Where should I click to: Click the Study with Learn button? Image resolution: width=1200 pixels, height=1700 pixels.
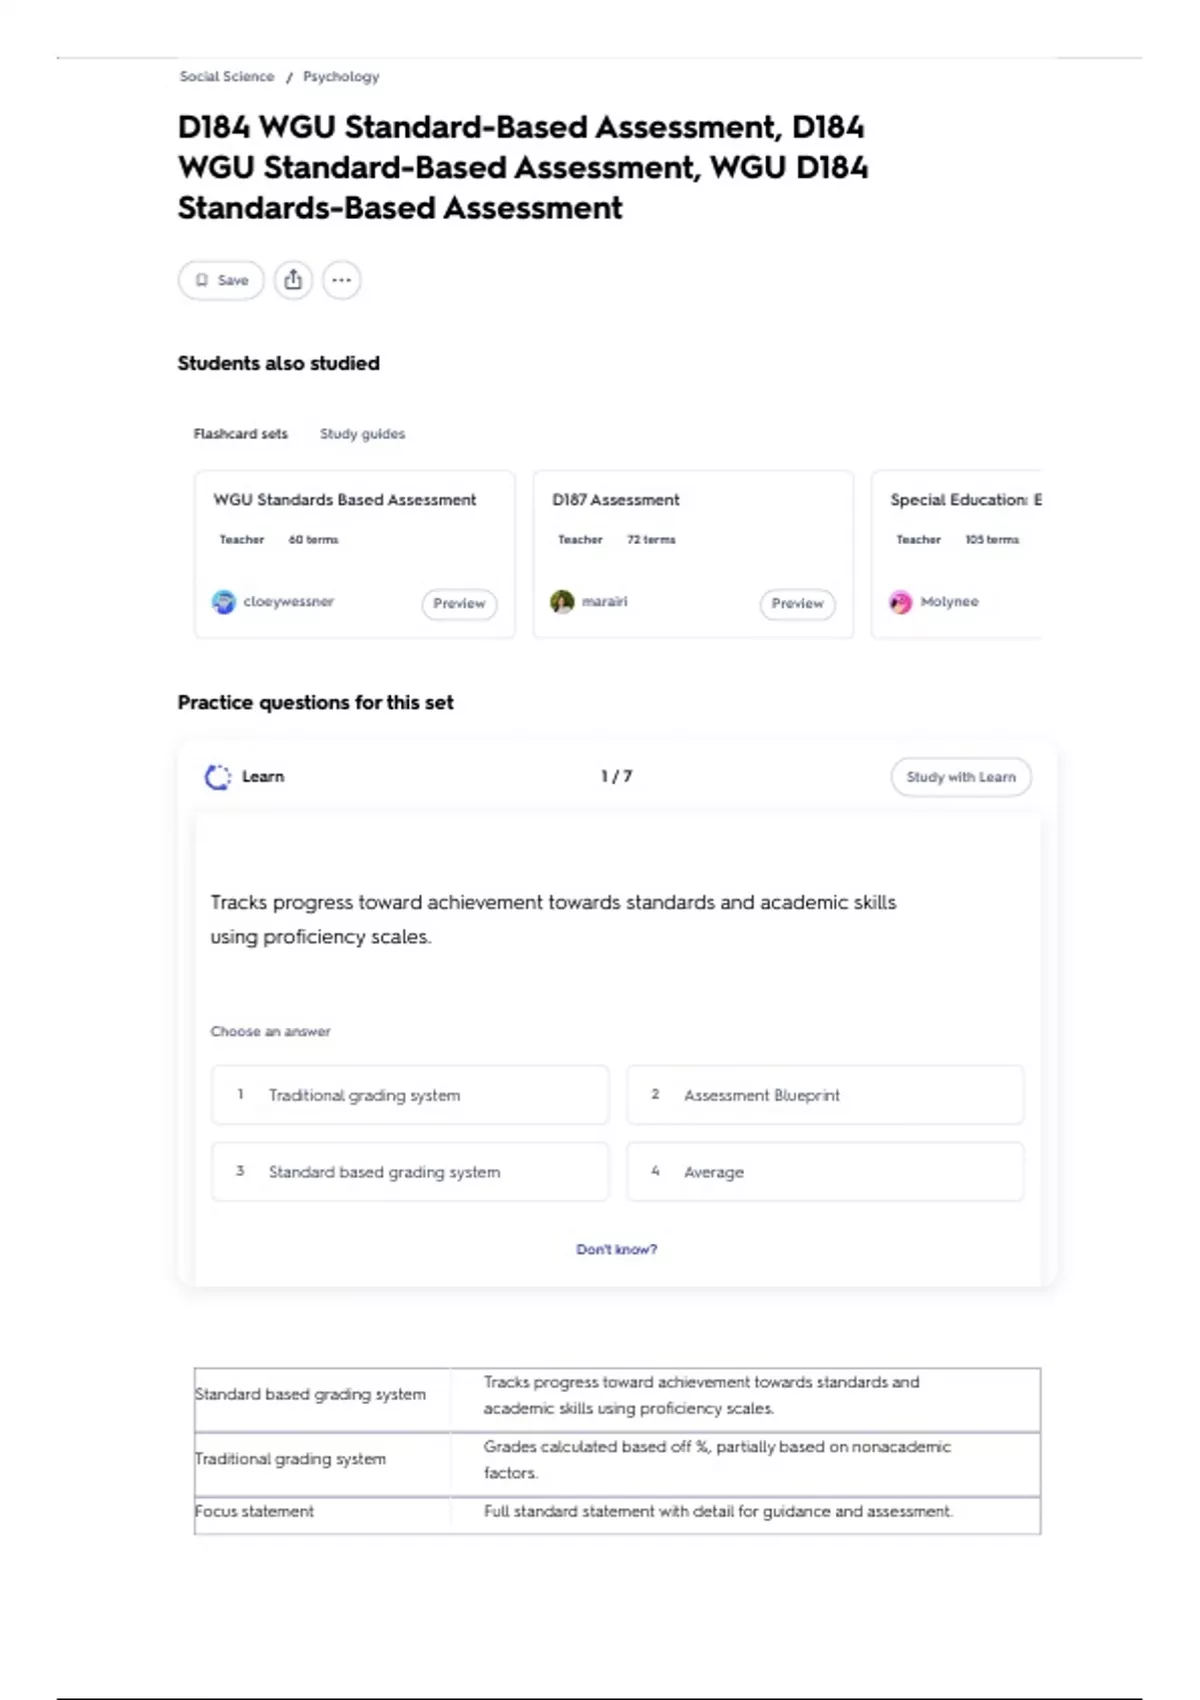[x=961, y=777]
